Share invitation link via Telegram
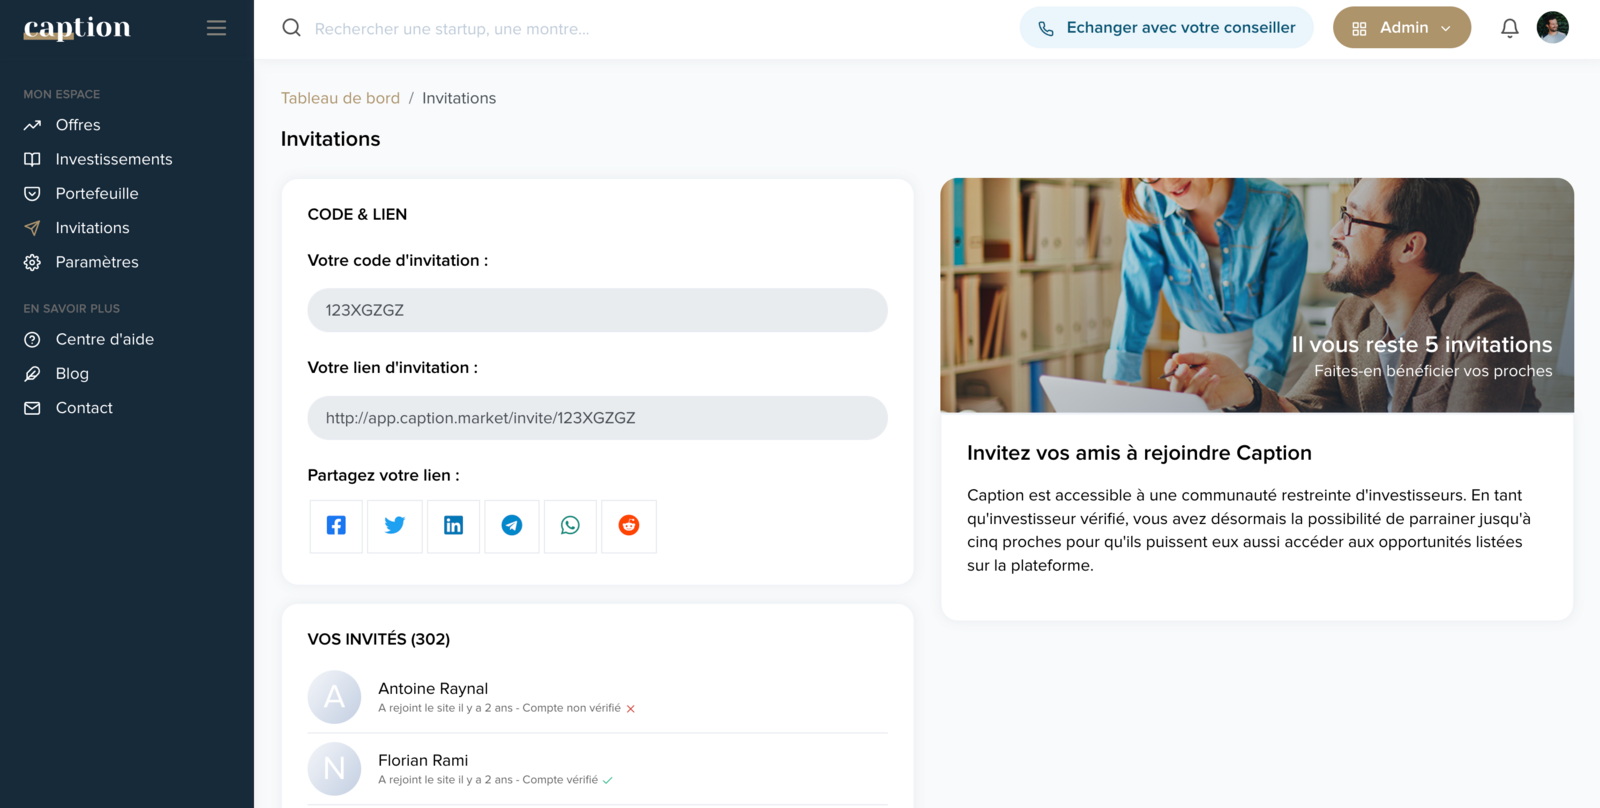1600x808 pixels. click(512, 526)
